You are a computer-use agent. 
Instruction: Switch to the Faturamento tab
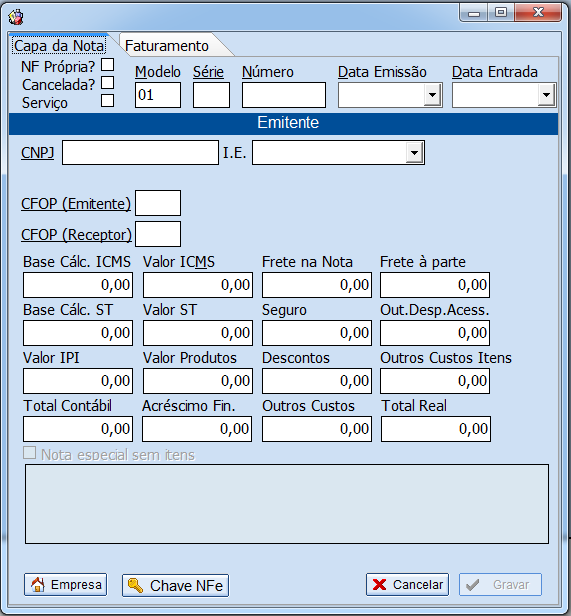point(167,46)
